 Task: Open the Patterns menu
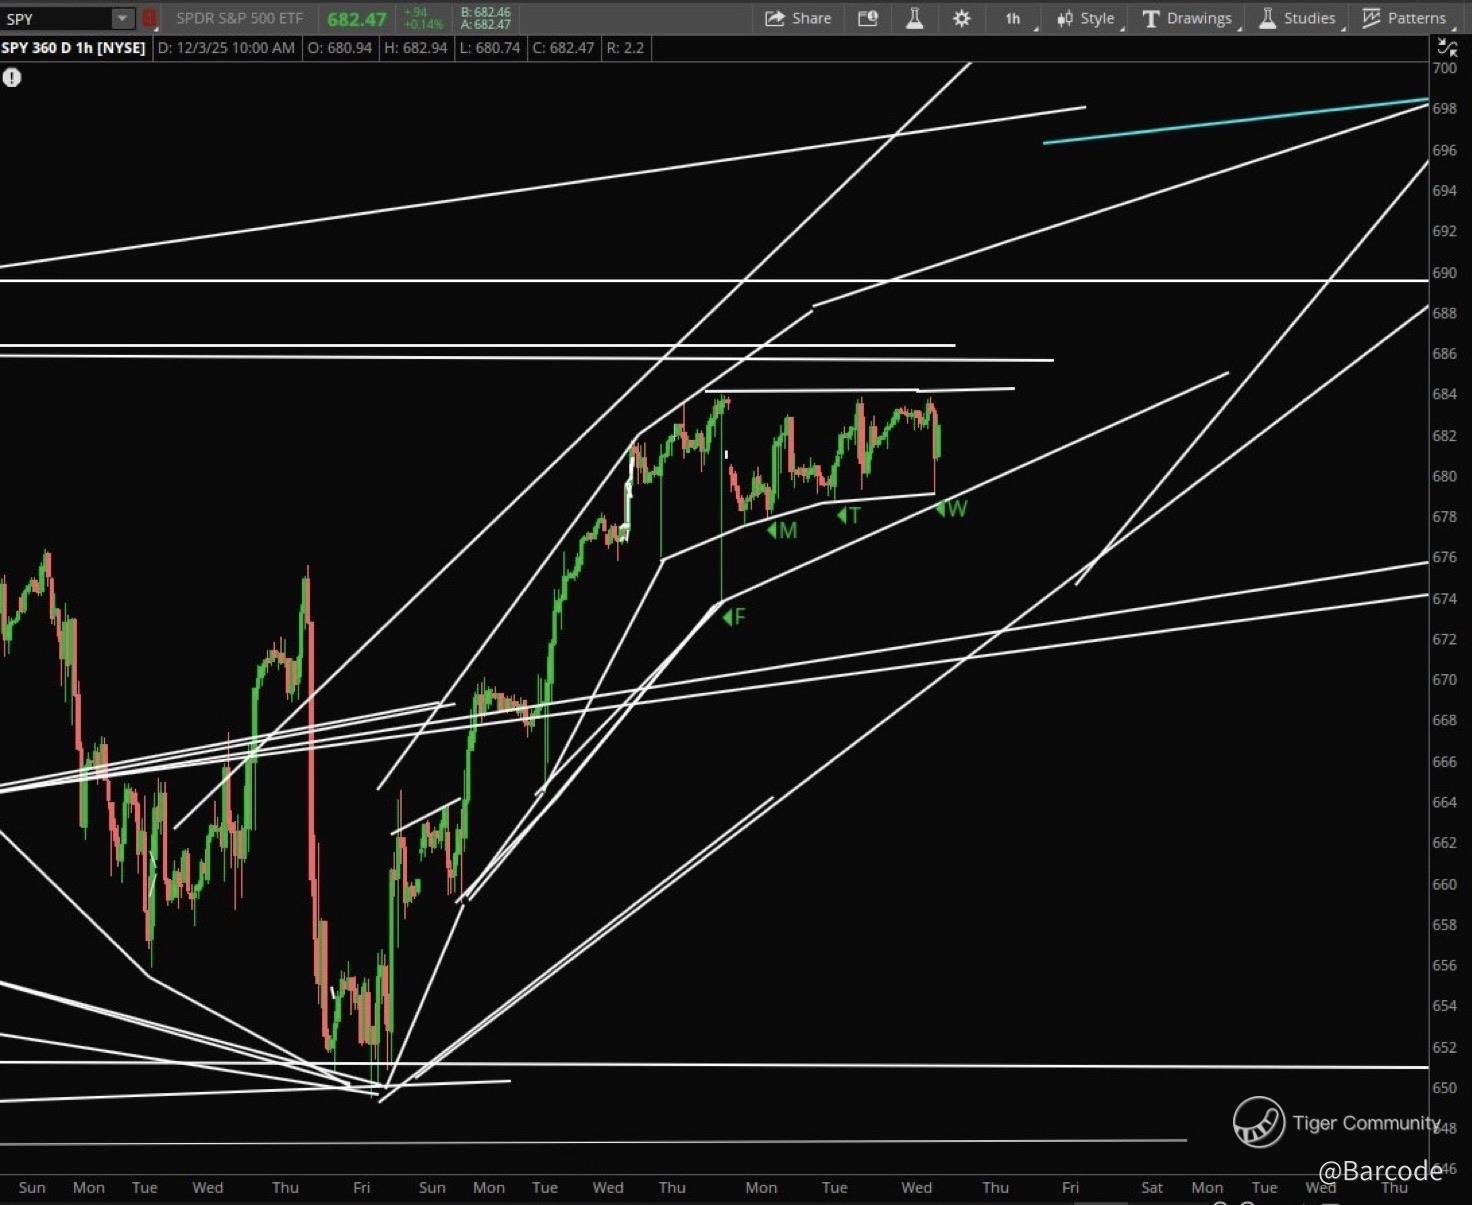(x=1404, y=18)
